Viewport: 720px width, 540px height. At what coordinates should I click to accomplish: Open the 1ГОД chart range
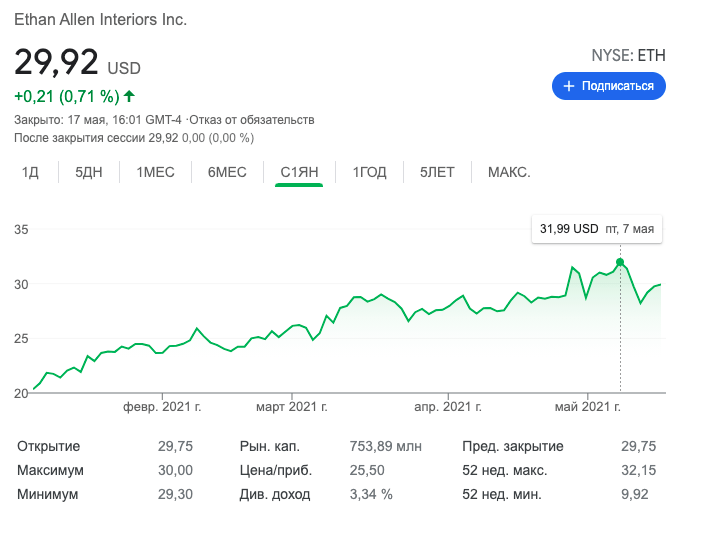click(369, 172)
